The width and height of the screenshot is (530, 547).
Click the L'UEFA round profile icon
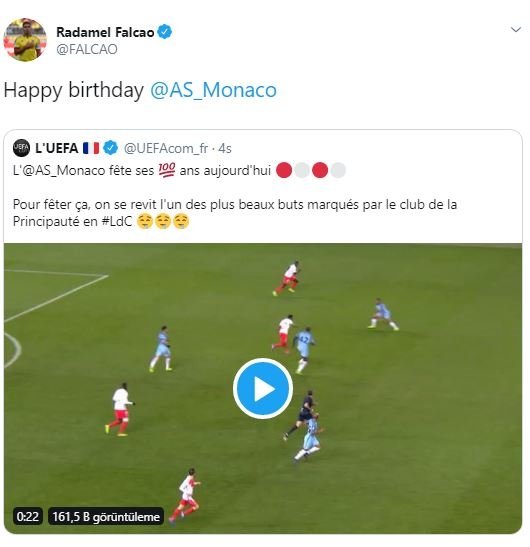pos(21,148)
